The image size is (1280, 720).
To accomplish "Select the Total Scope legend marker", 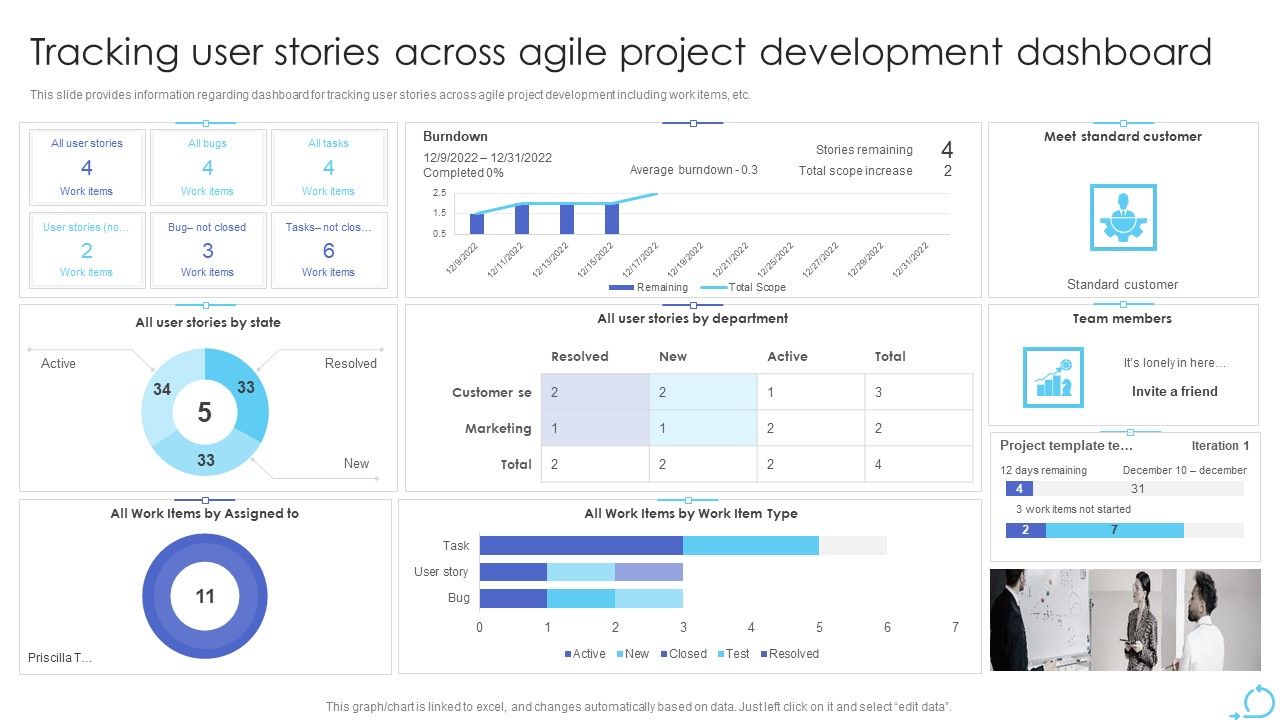I will [x=712, y=288].
